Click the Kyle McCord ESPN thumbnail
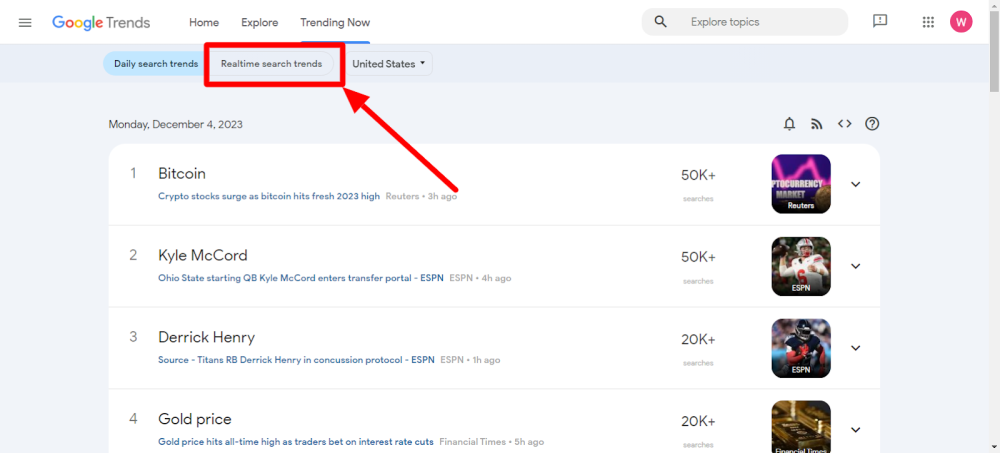Viewport: 1000px width, 453px height. click(x=801, y=266)
